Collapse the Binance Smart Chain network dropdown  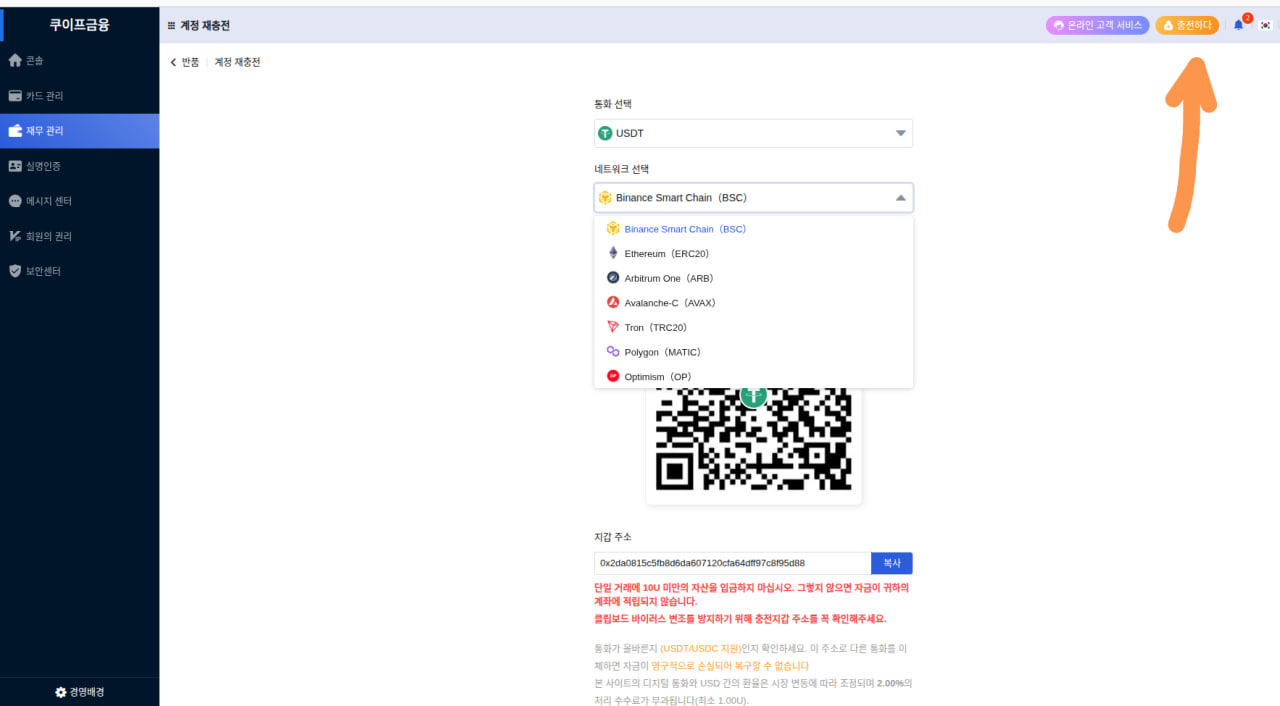[753, 198]
